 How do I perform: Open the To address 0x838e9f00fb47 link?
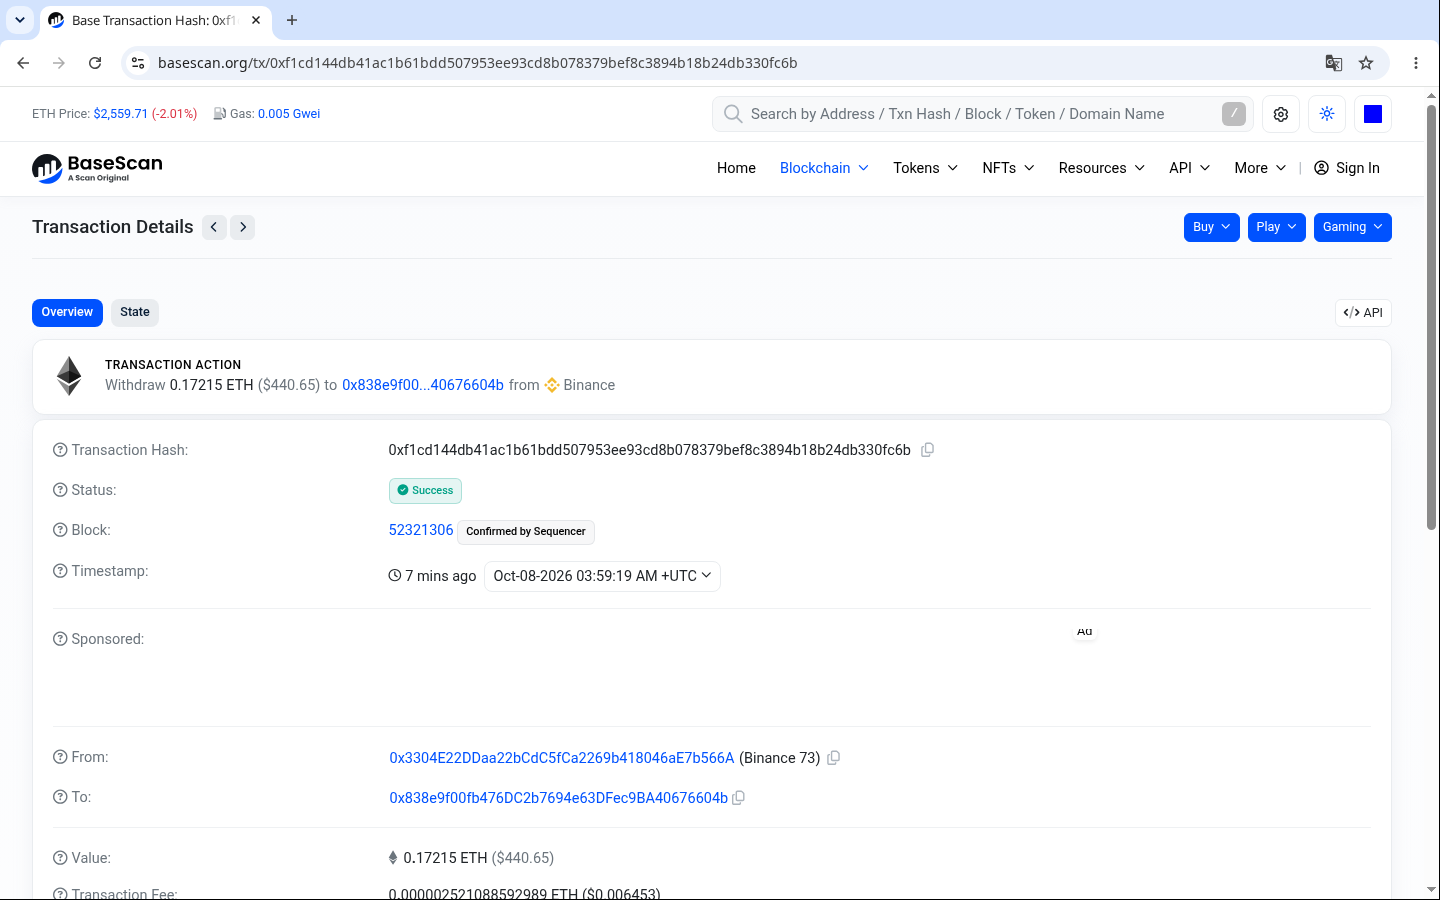(558, 798)
